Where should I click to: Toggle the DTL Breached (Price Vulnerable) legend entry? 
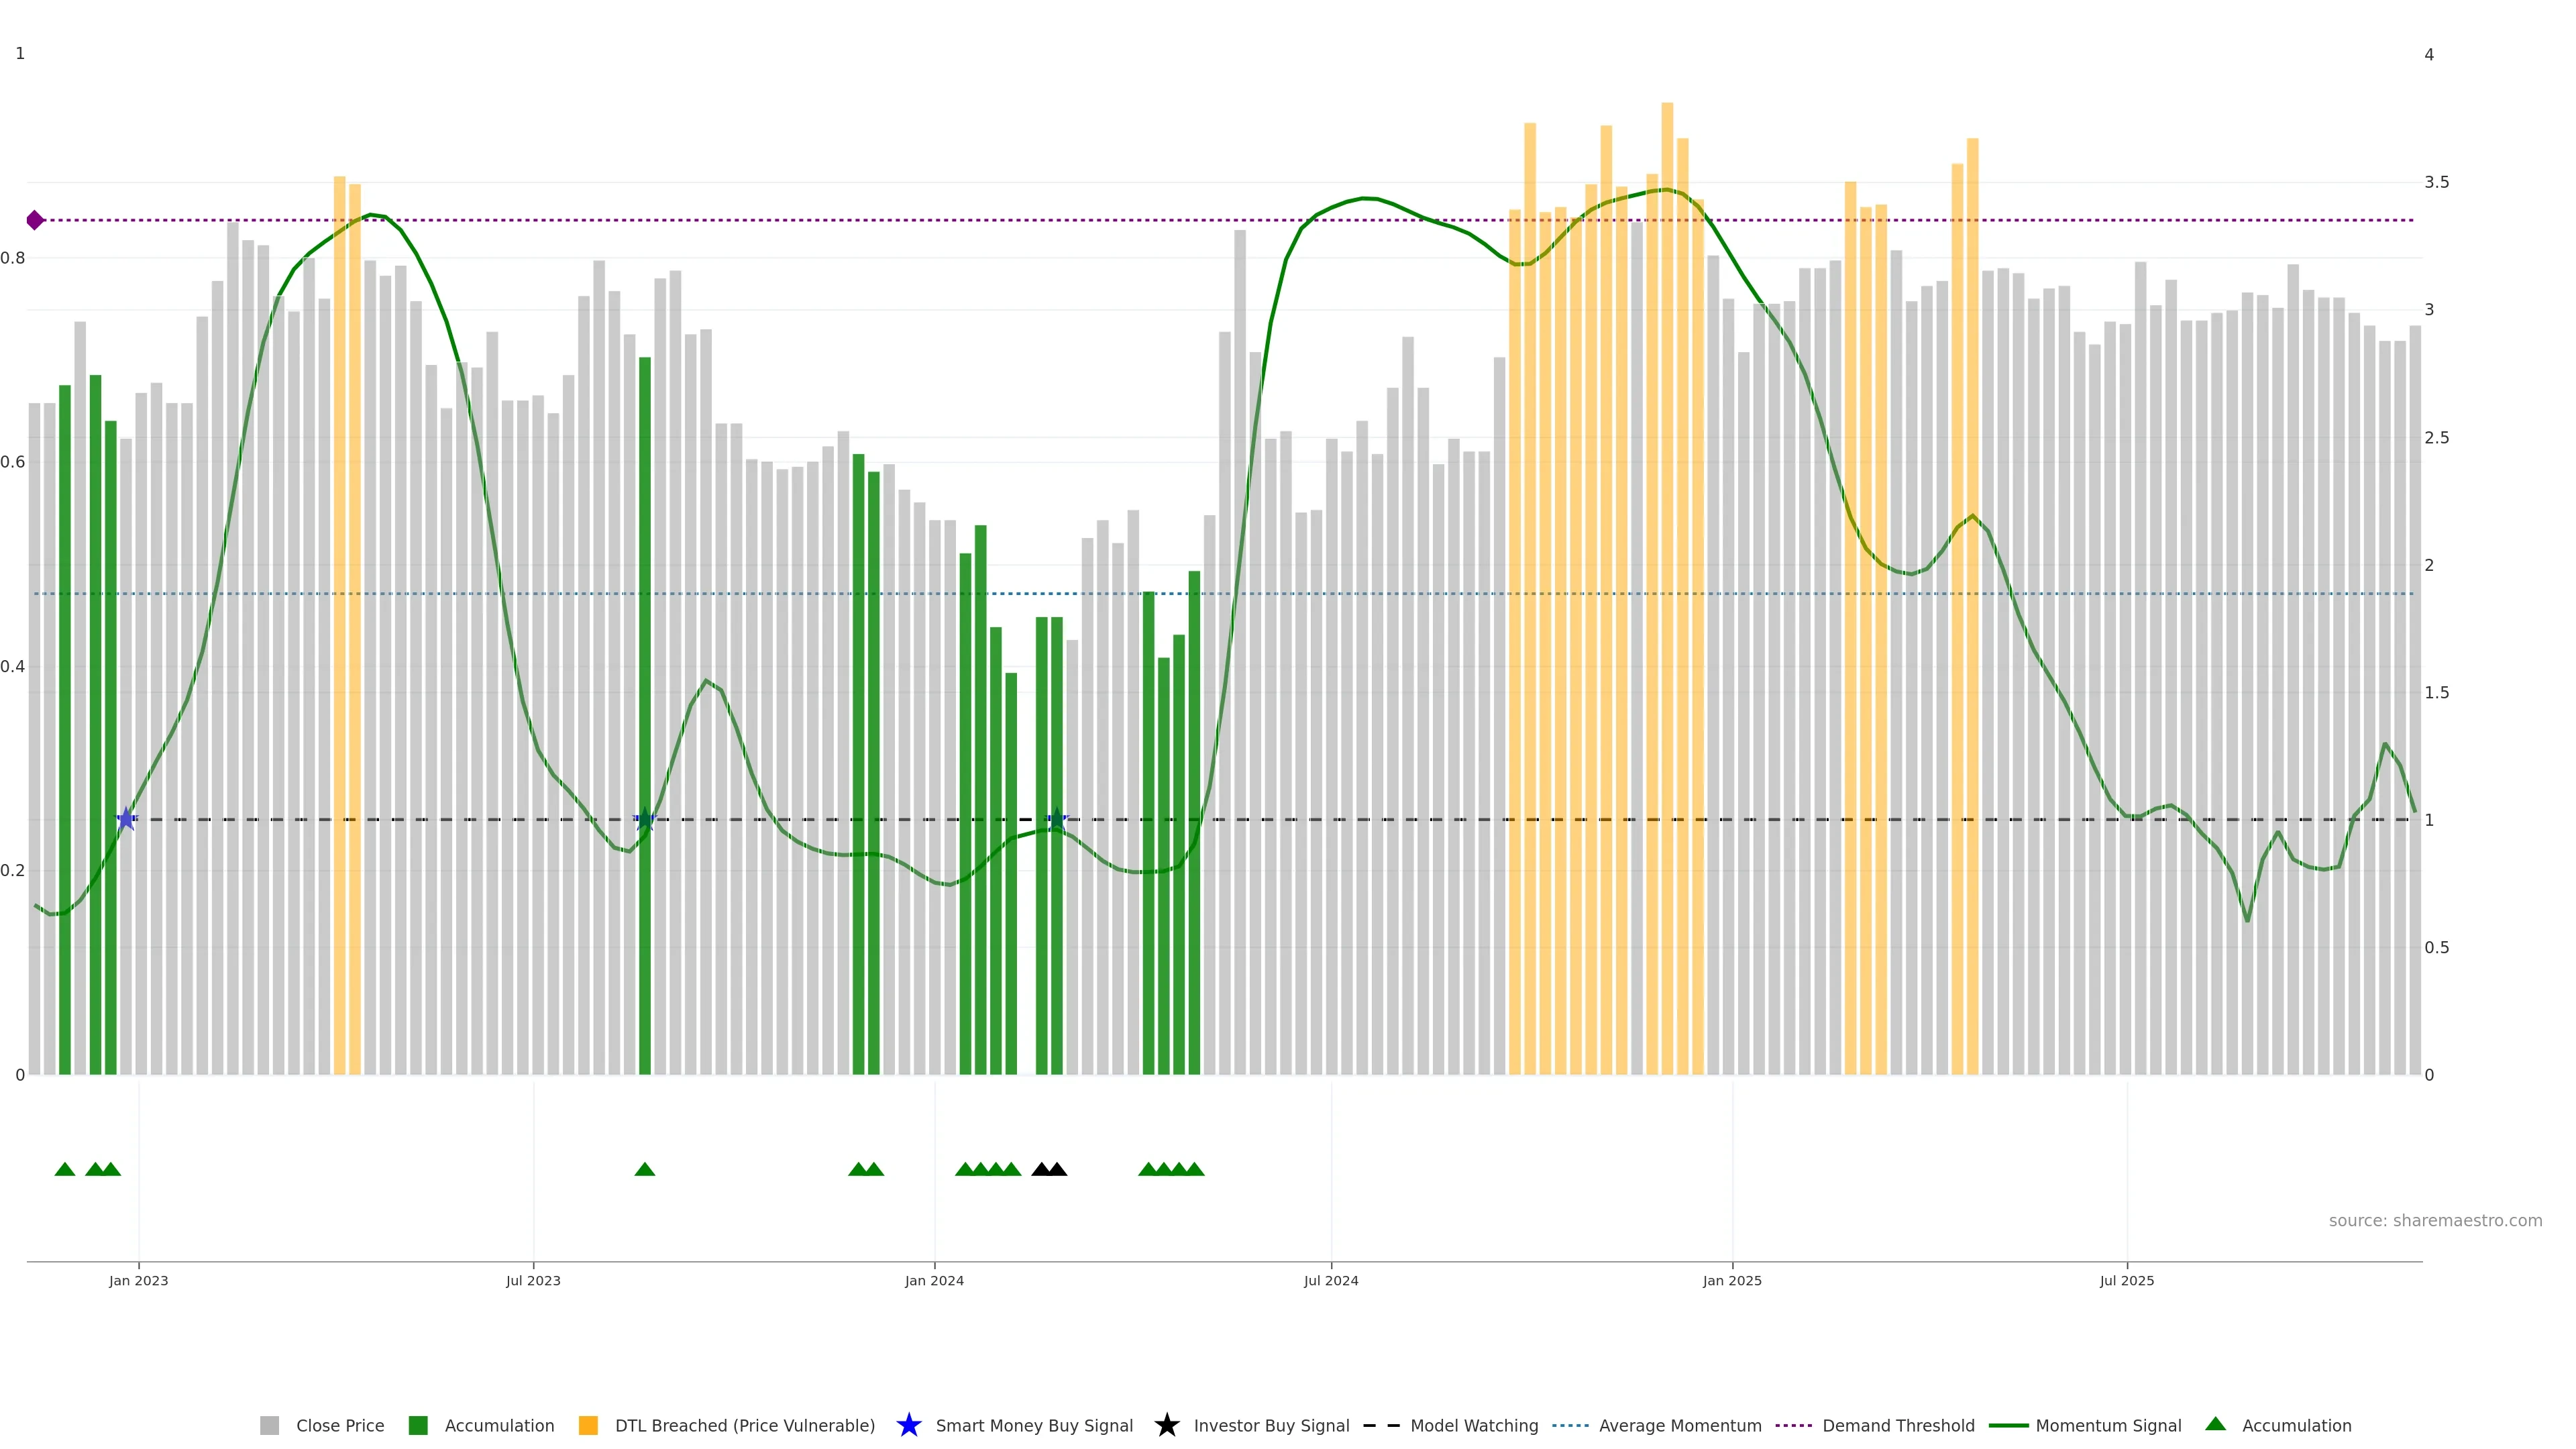744,1425
